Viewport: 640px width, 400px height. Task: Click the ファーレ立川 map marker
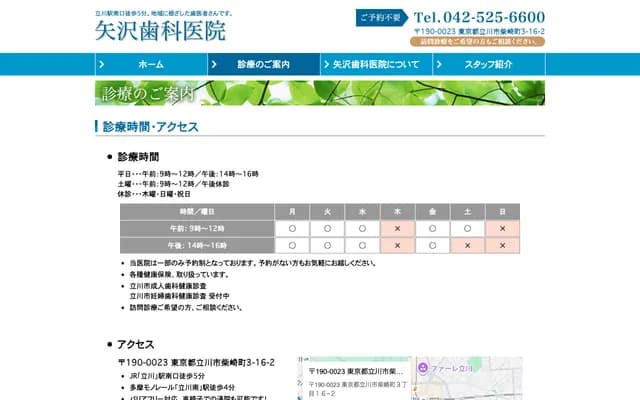tap(423, 368)
